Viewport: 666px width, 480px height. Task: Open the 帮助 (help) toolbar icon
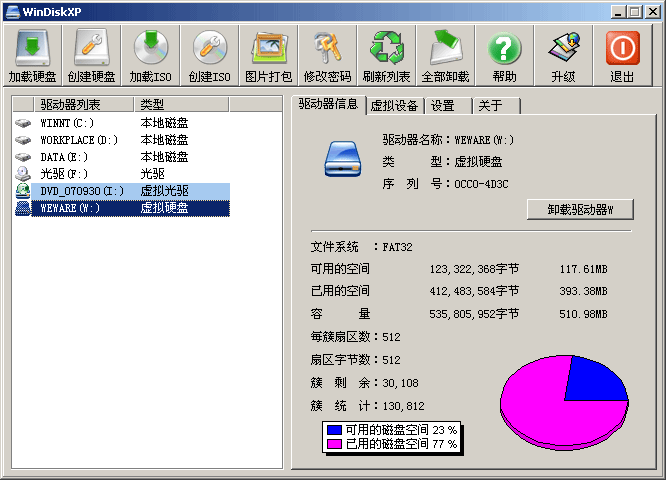click(505, 57)
